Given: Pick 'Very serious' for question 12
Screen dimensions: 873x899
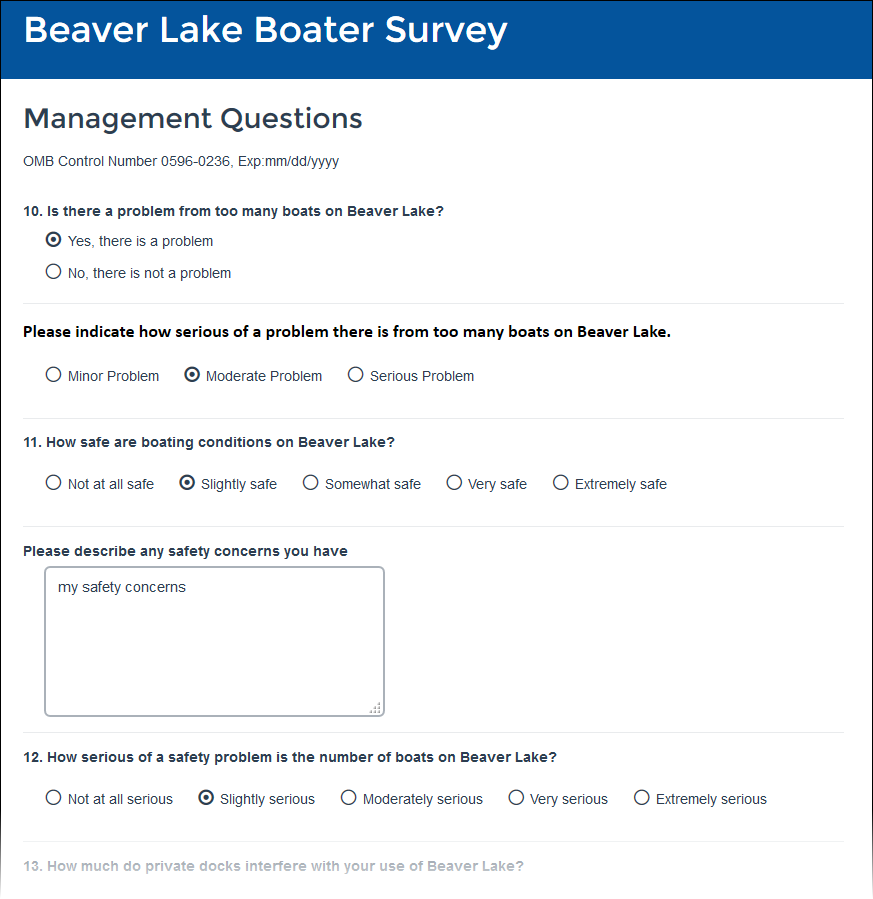Looking at the screenshot, I should click(x=516, y=798).
